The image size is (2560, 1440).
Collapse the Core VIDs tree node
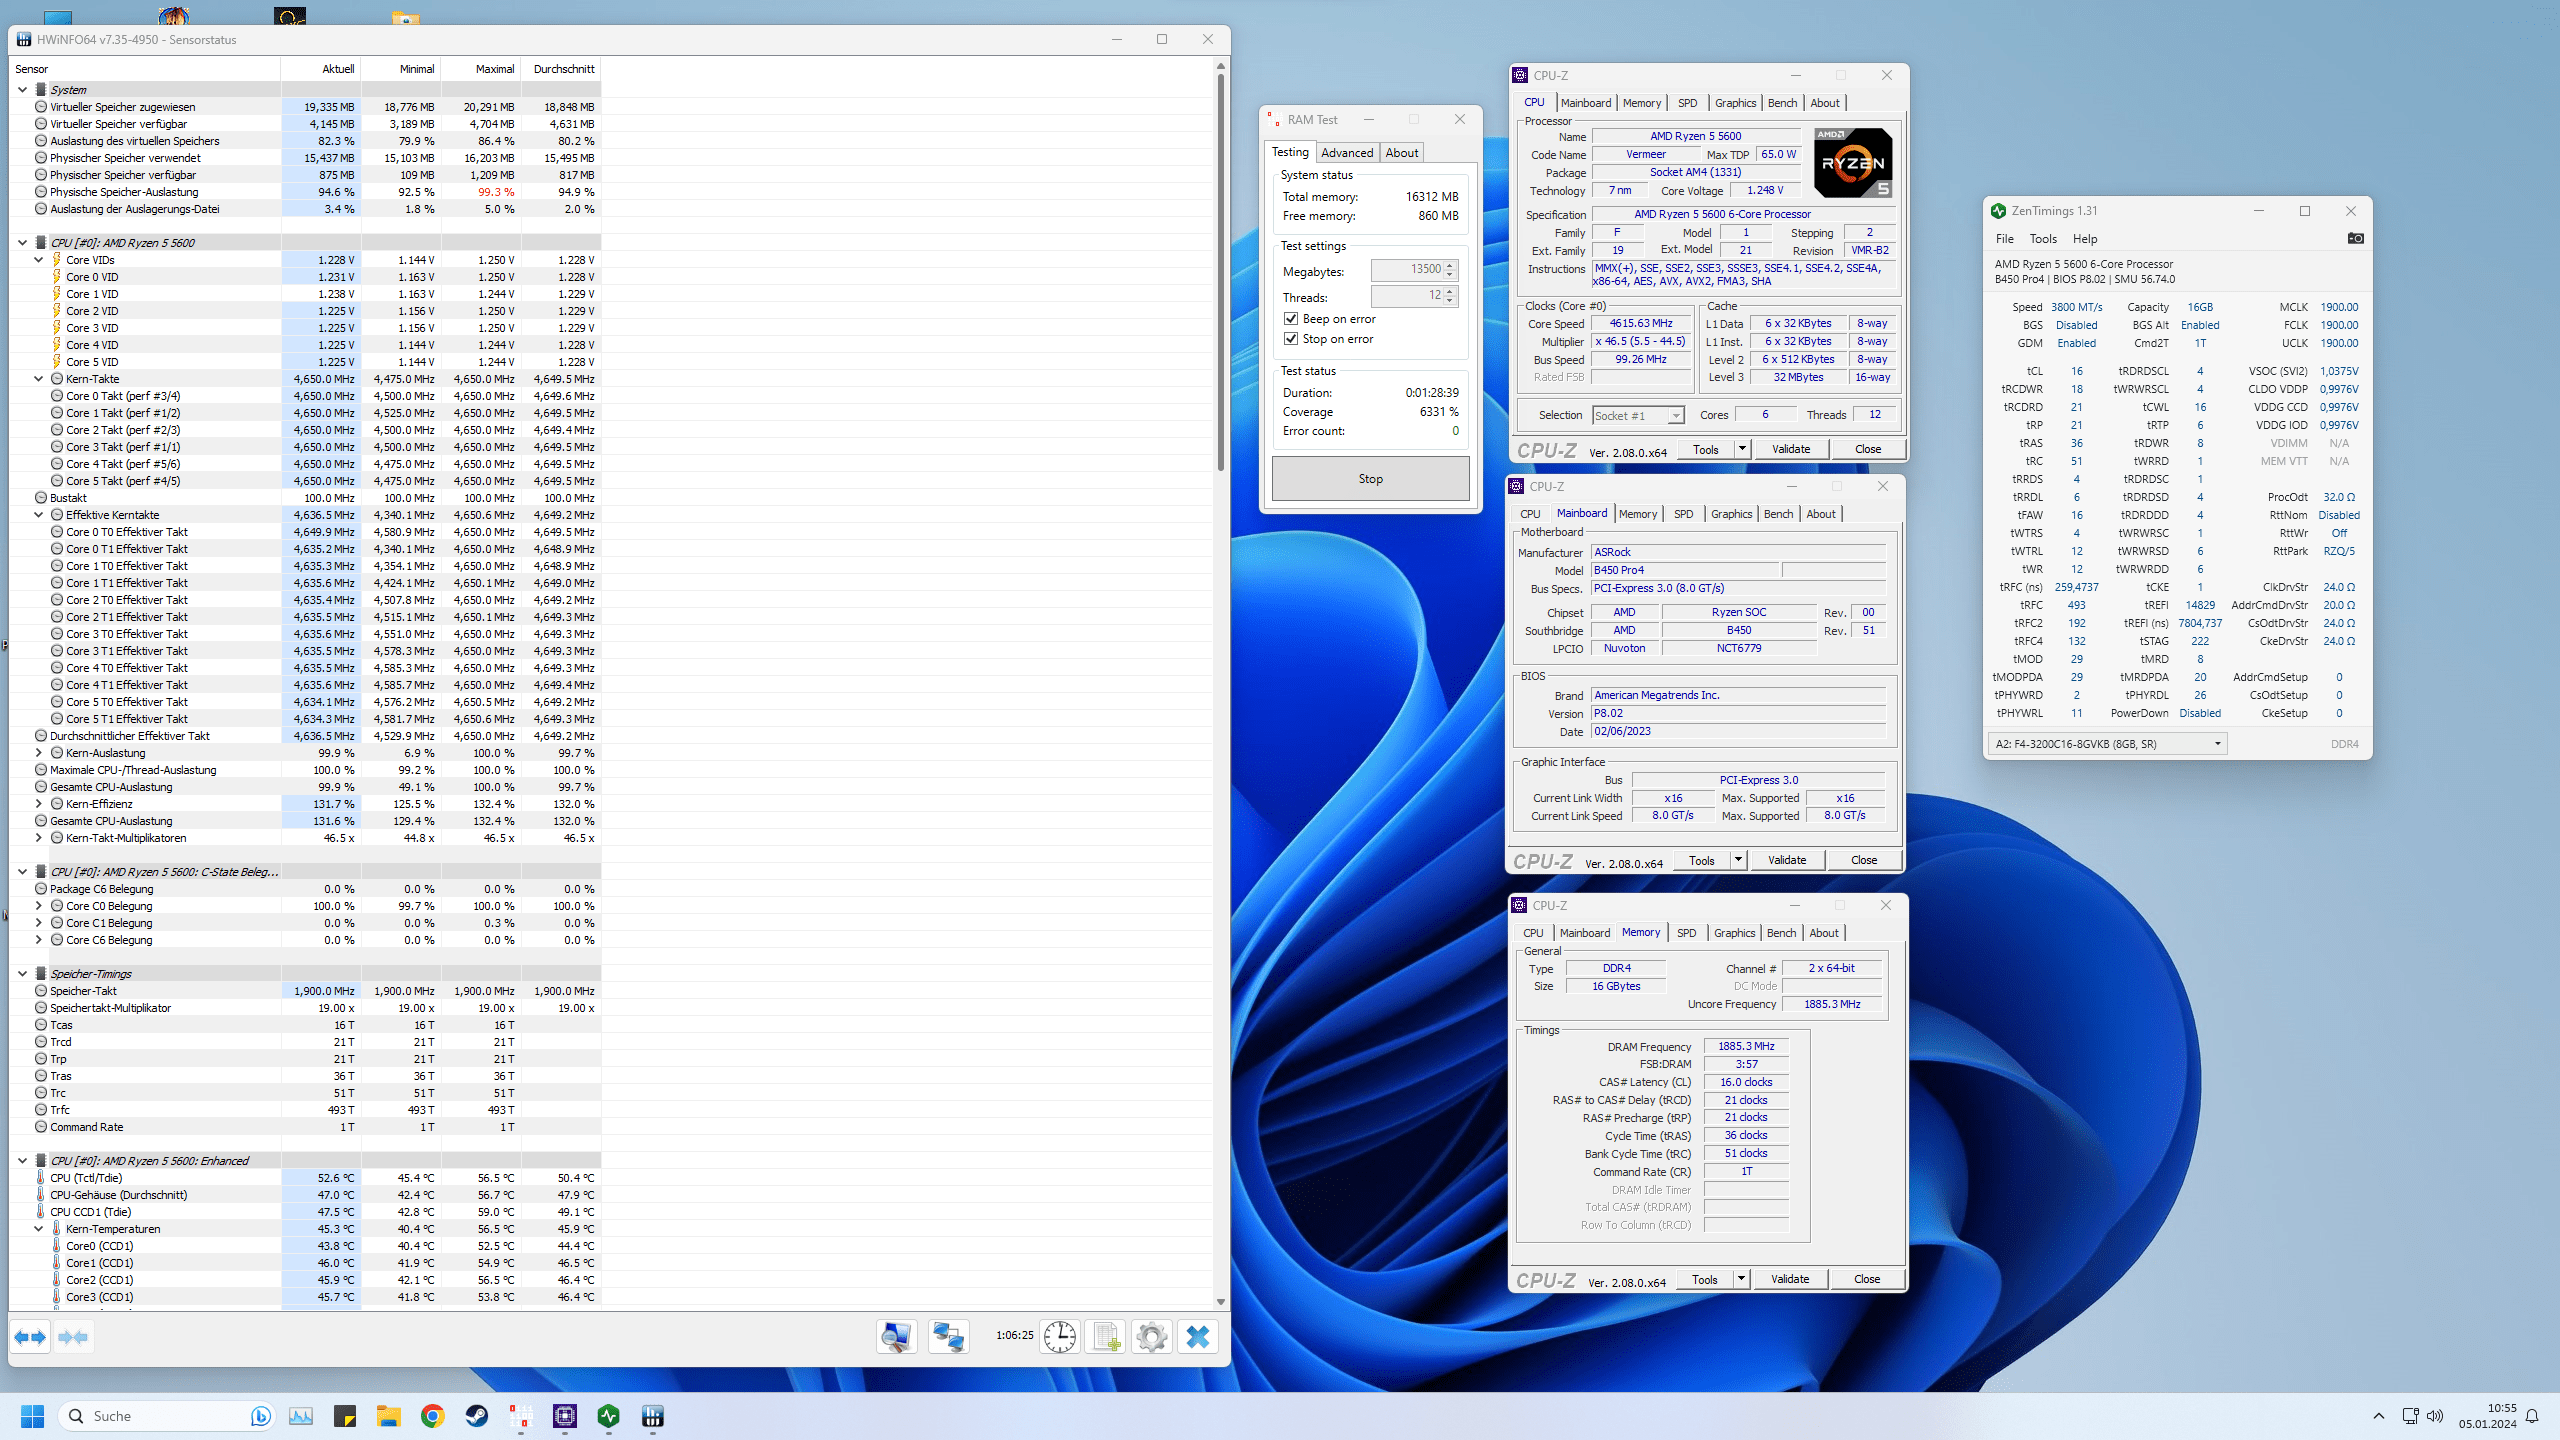pyautogui.click(x=38, y=260)
